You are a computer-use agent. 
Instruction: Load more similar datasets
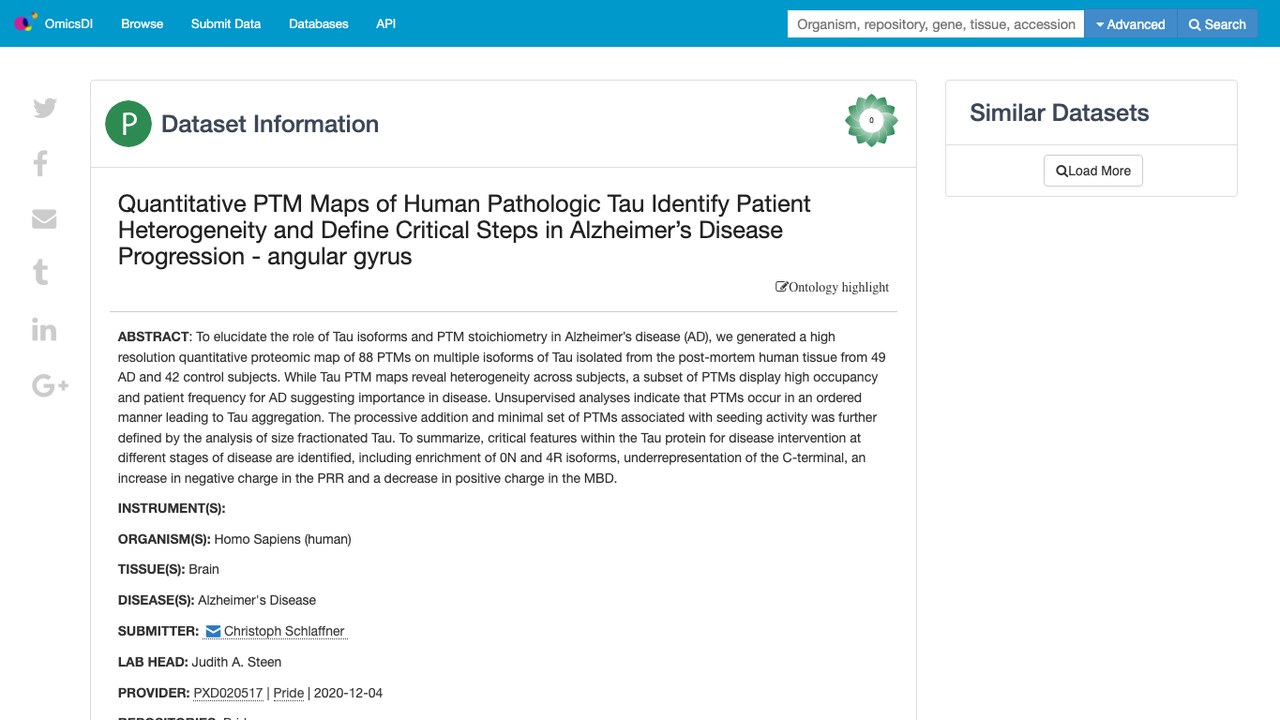[x=1093, y=171]
